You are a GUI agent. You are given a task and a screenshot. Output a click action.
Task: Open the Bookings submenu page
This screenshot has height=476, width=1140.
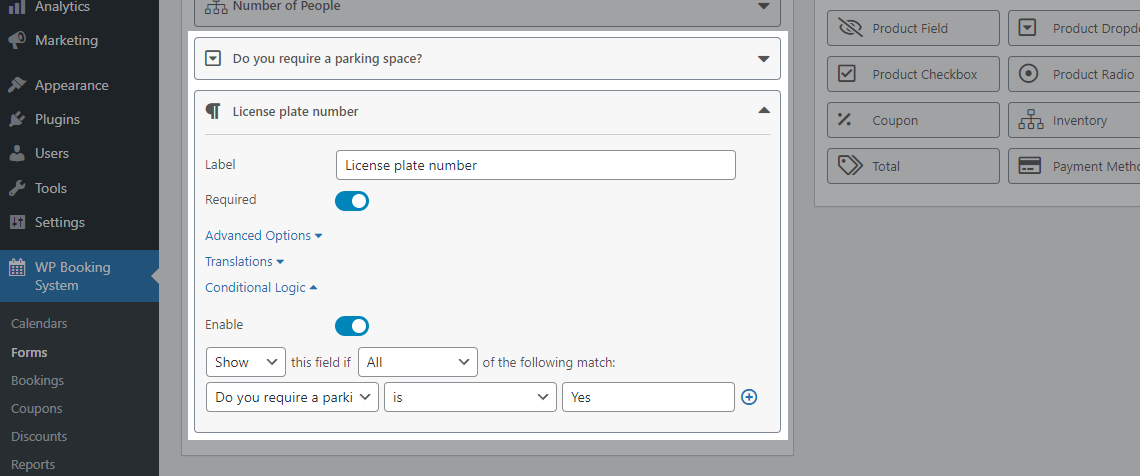[x=37, y=380]
